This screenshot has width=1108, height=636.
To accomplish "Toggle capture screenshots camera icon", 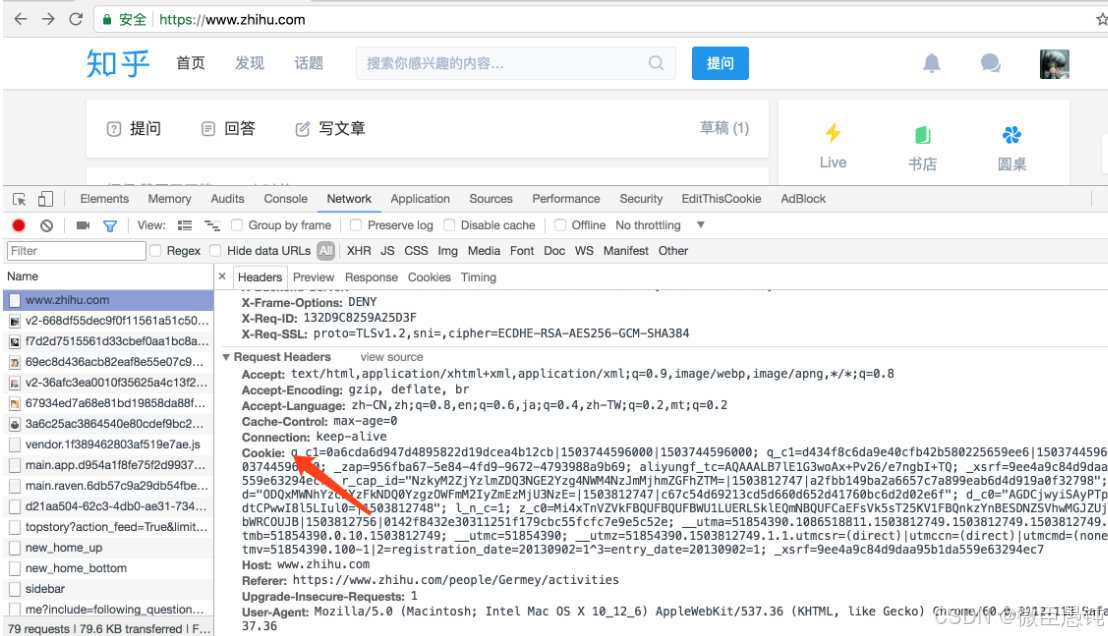I will [x=83, y=225].
